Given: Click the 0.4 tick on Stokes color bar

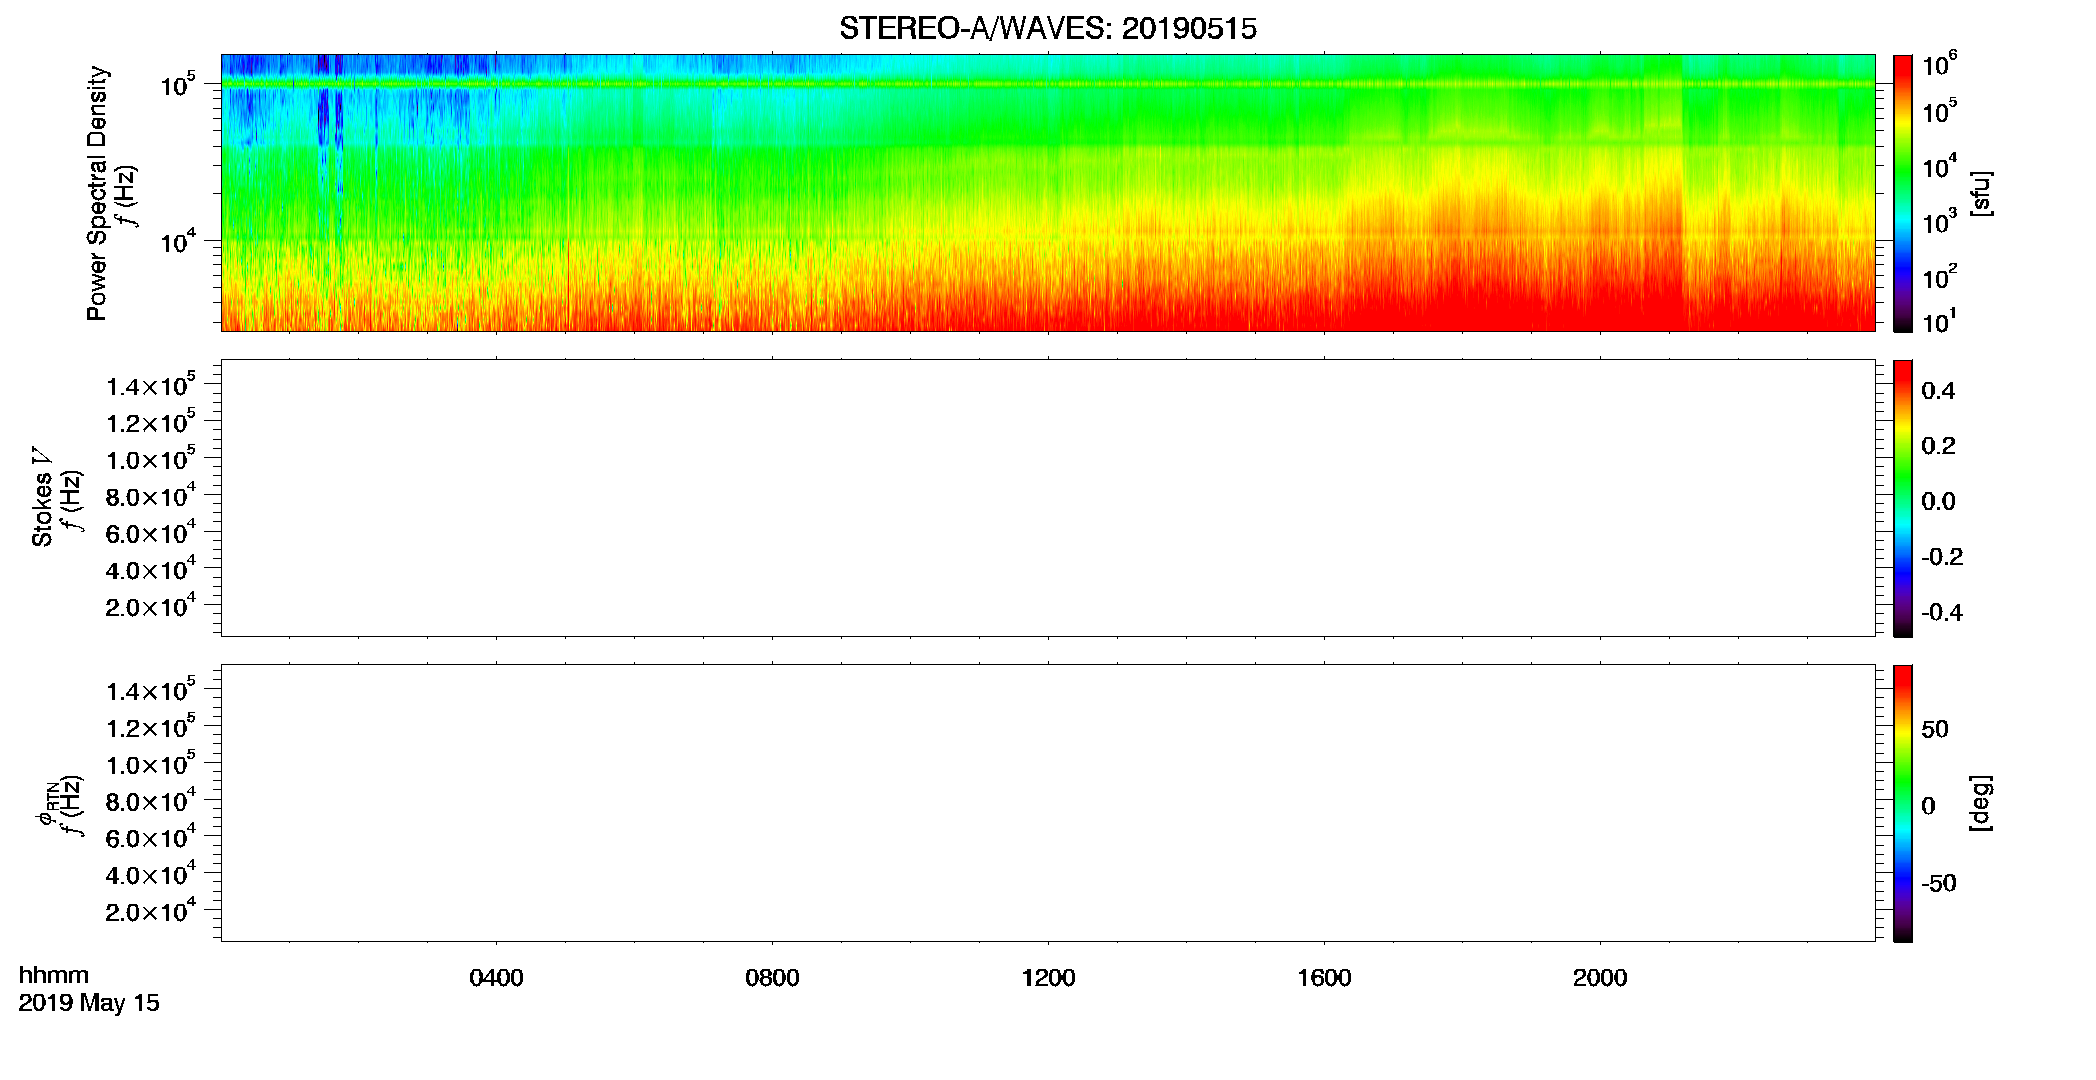Looking at the screenshot, I should pyautogui.click(x=1938, y=391).
